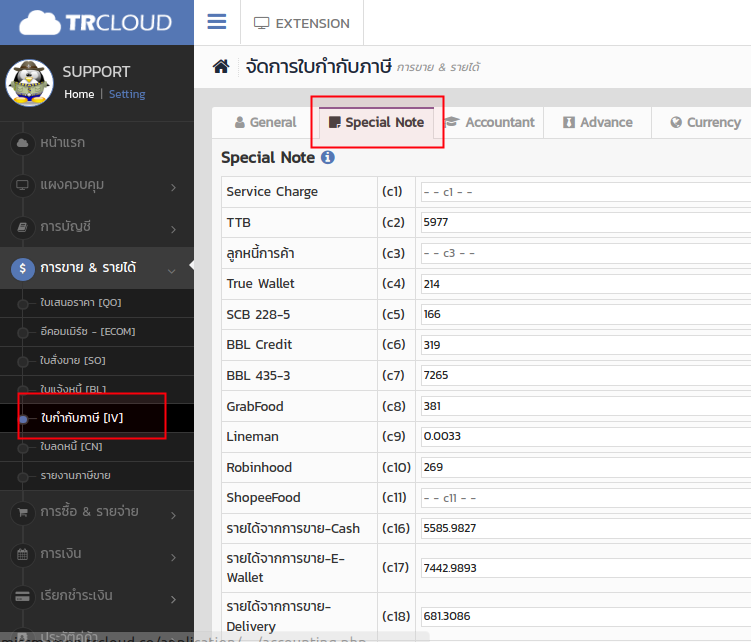Click the Special Note info icon
Image resolution: width=751 pixels, height=642 pixels.
click(x=328, y=157)
